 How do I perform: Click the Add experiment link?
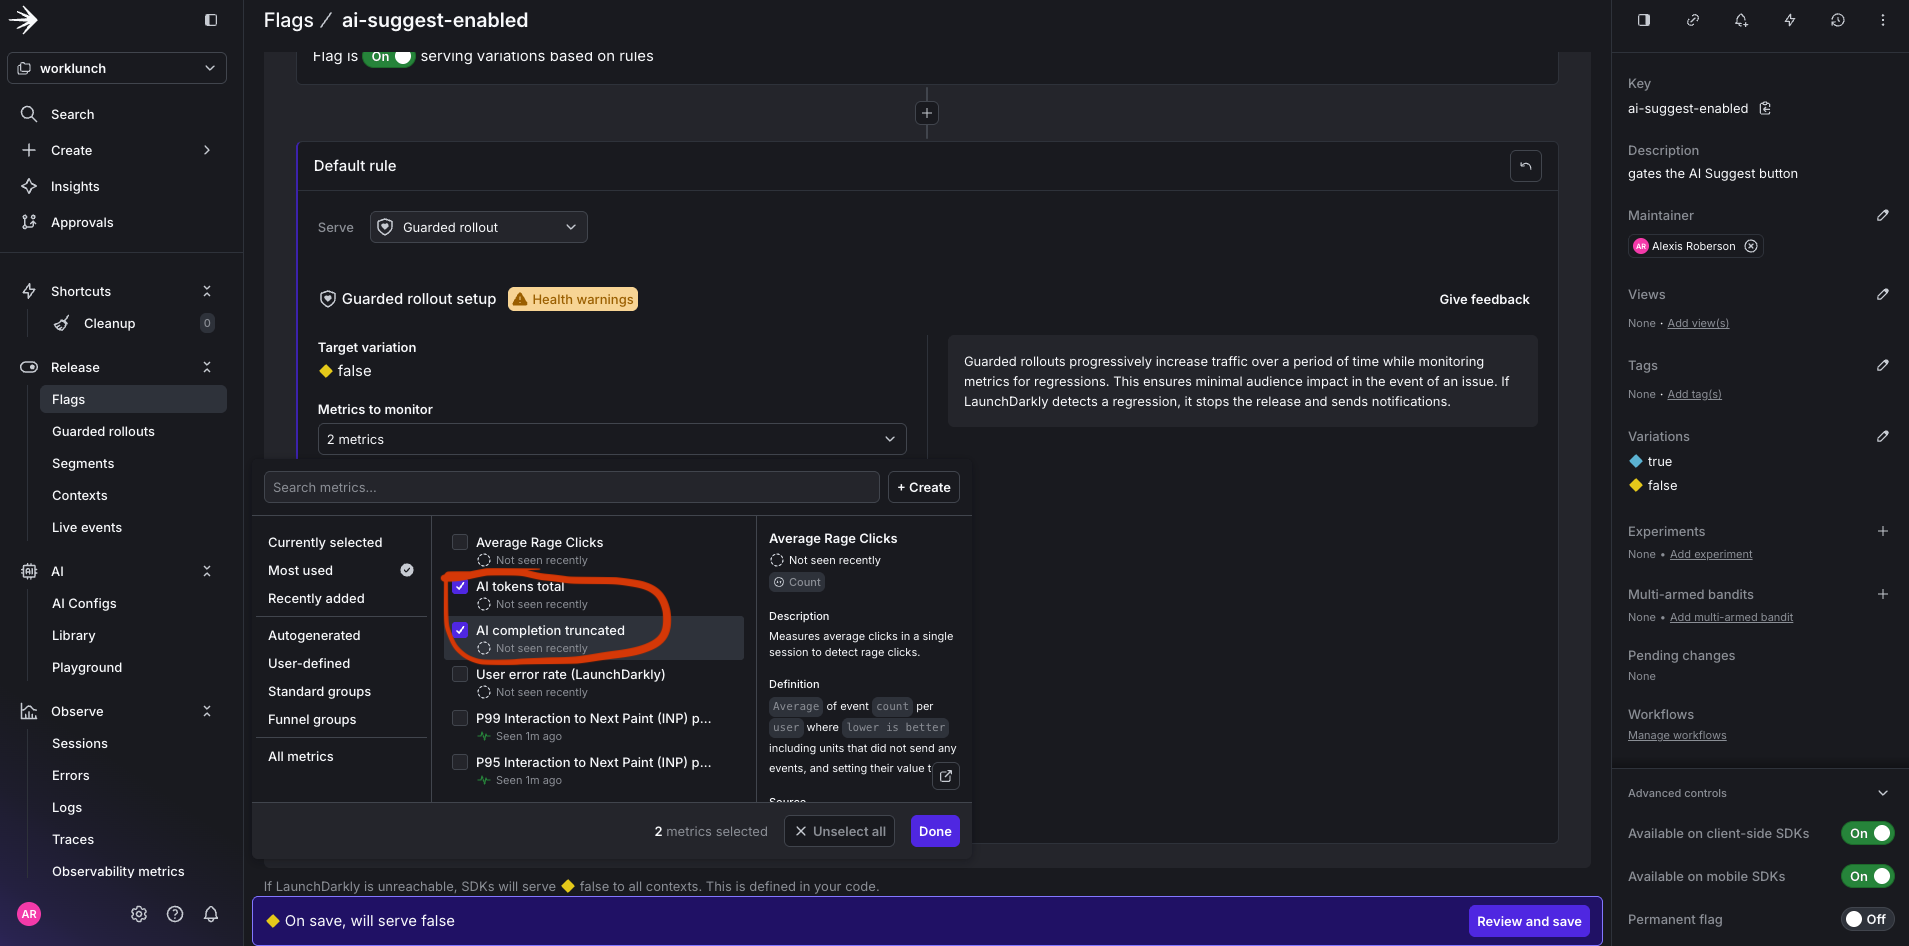1710,554
